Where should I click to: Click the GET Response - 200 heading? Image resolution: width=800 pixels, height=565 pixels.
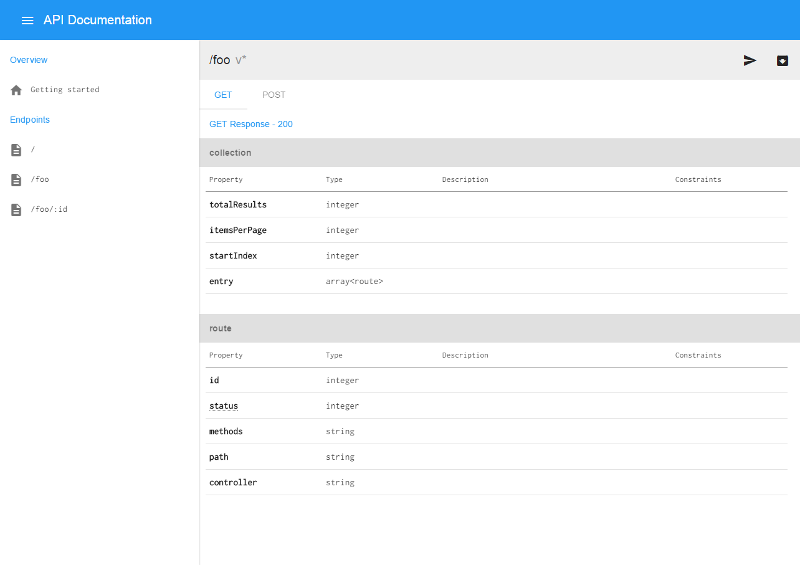[x=251, y=124]
